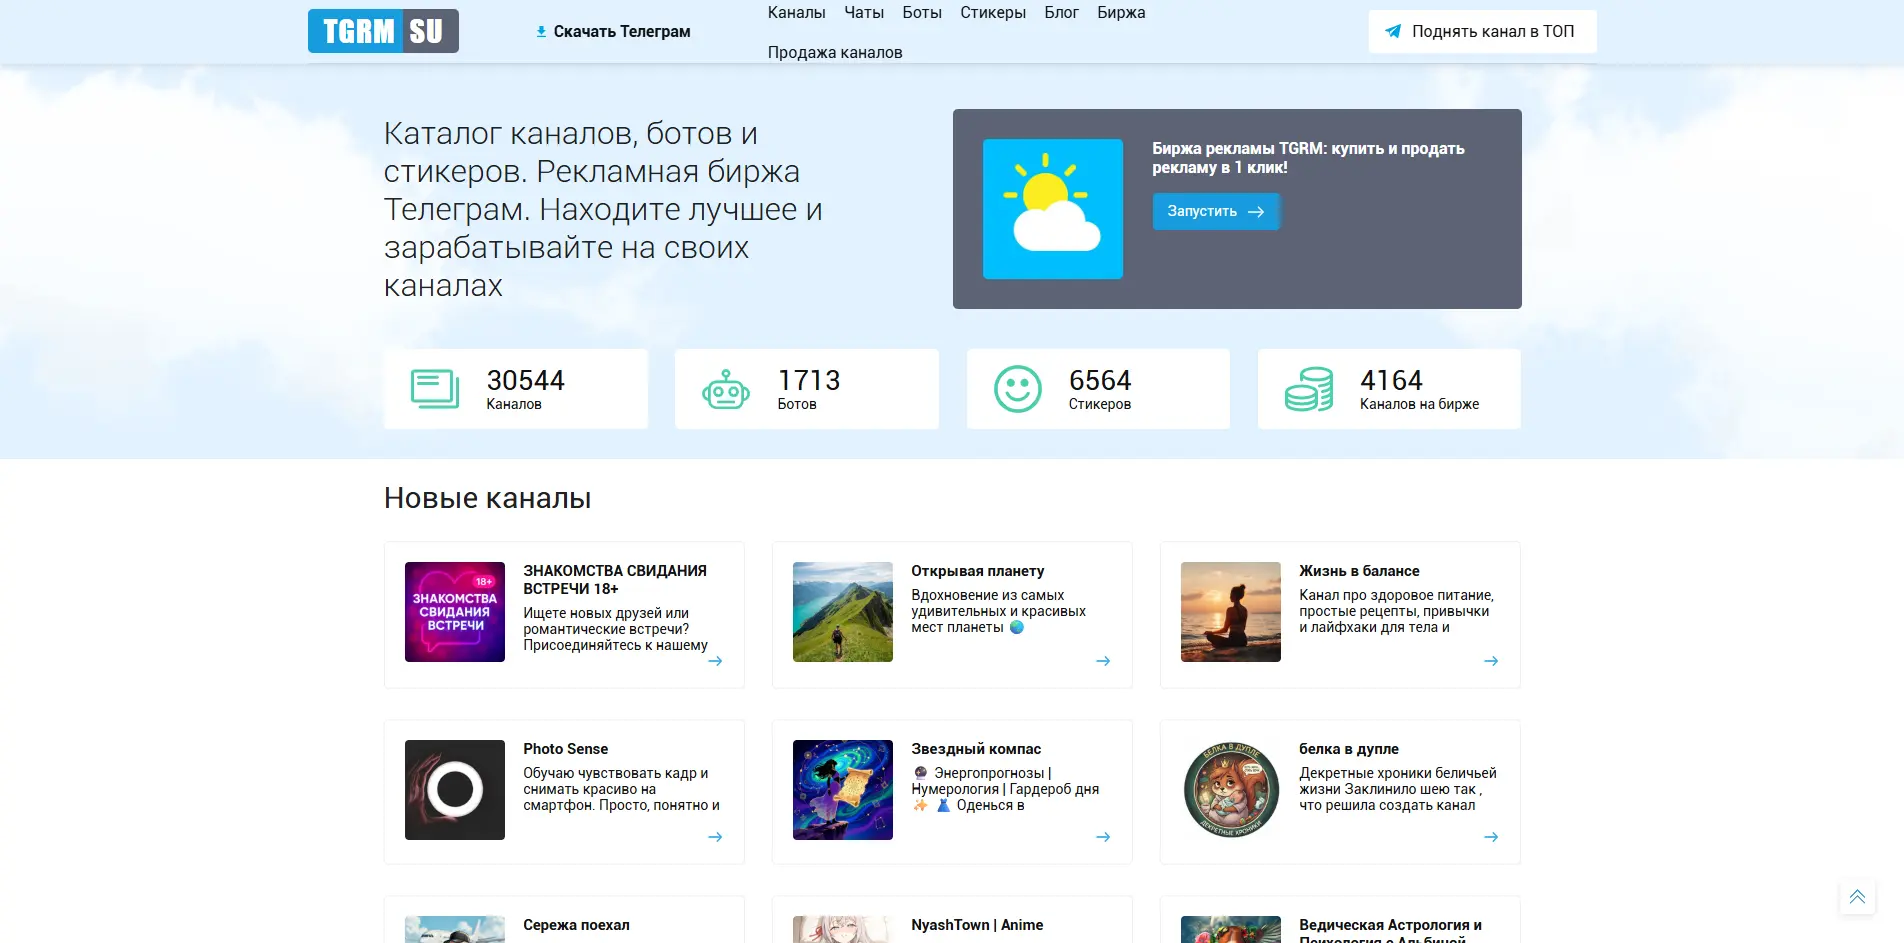Image resolution: width=1904 pixels, height=943 pixels.
Task: Open Продажа каналов link
Action: (835, 51)
